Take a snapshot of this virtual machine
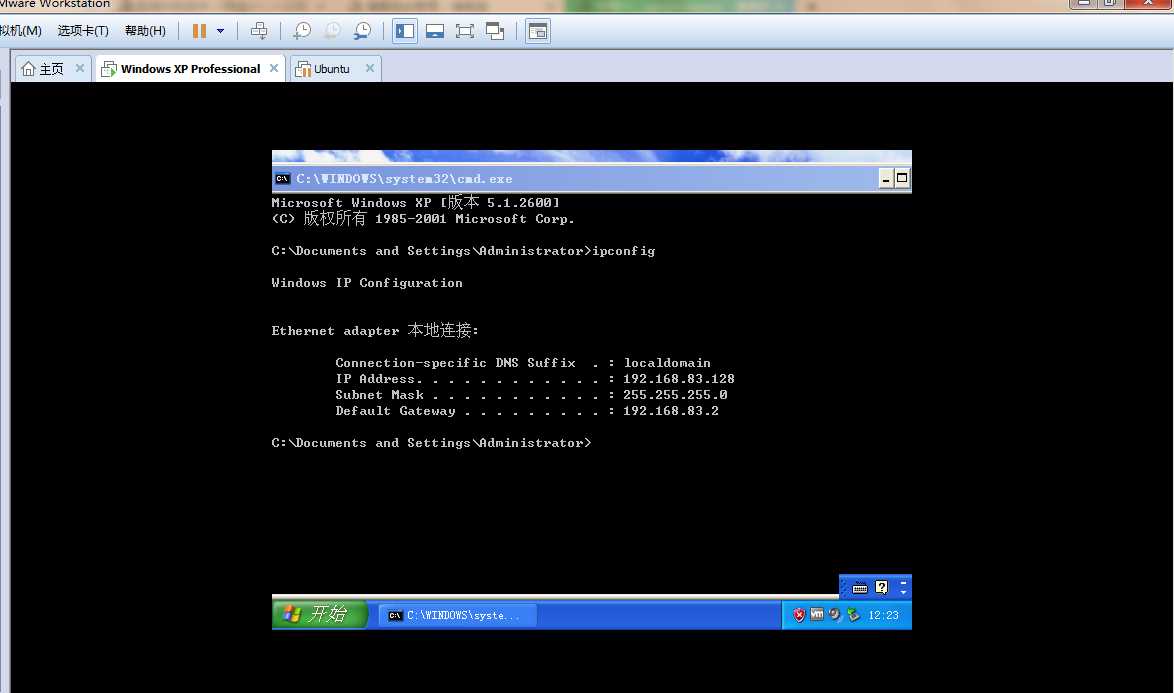 point(302,31)
